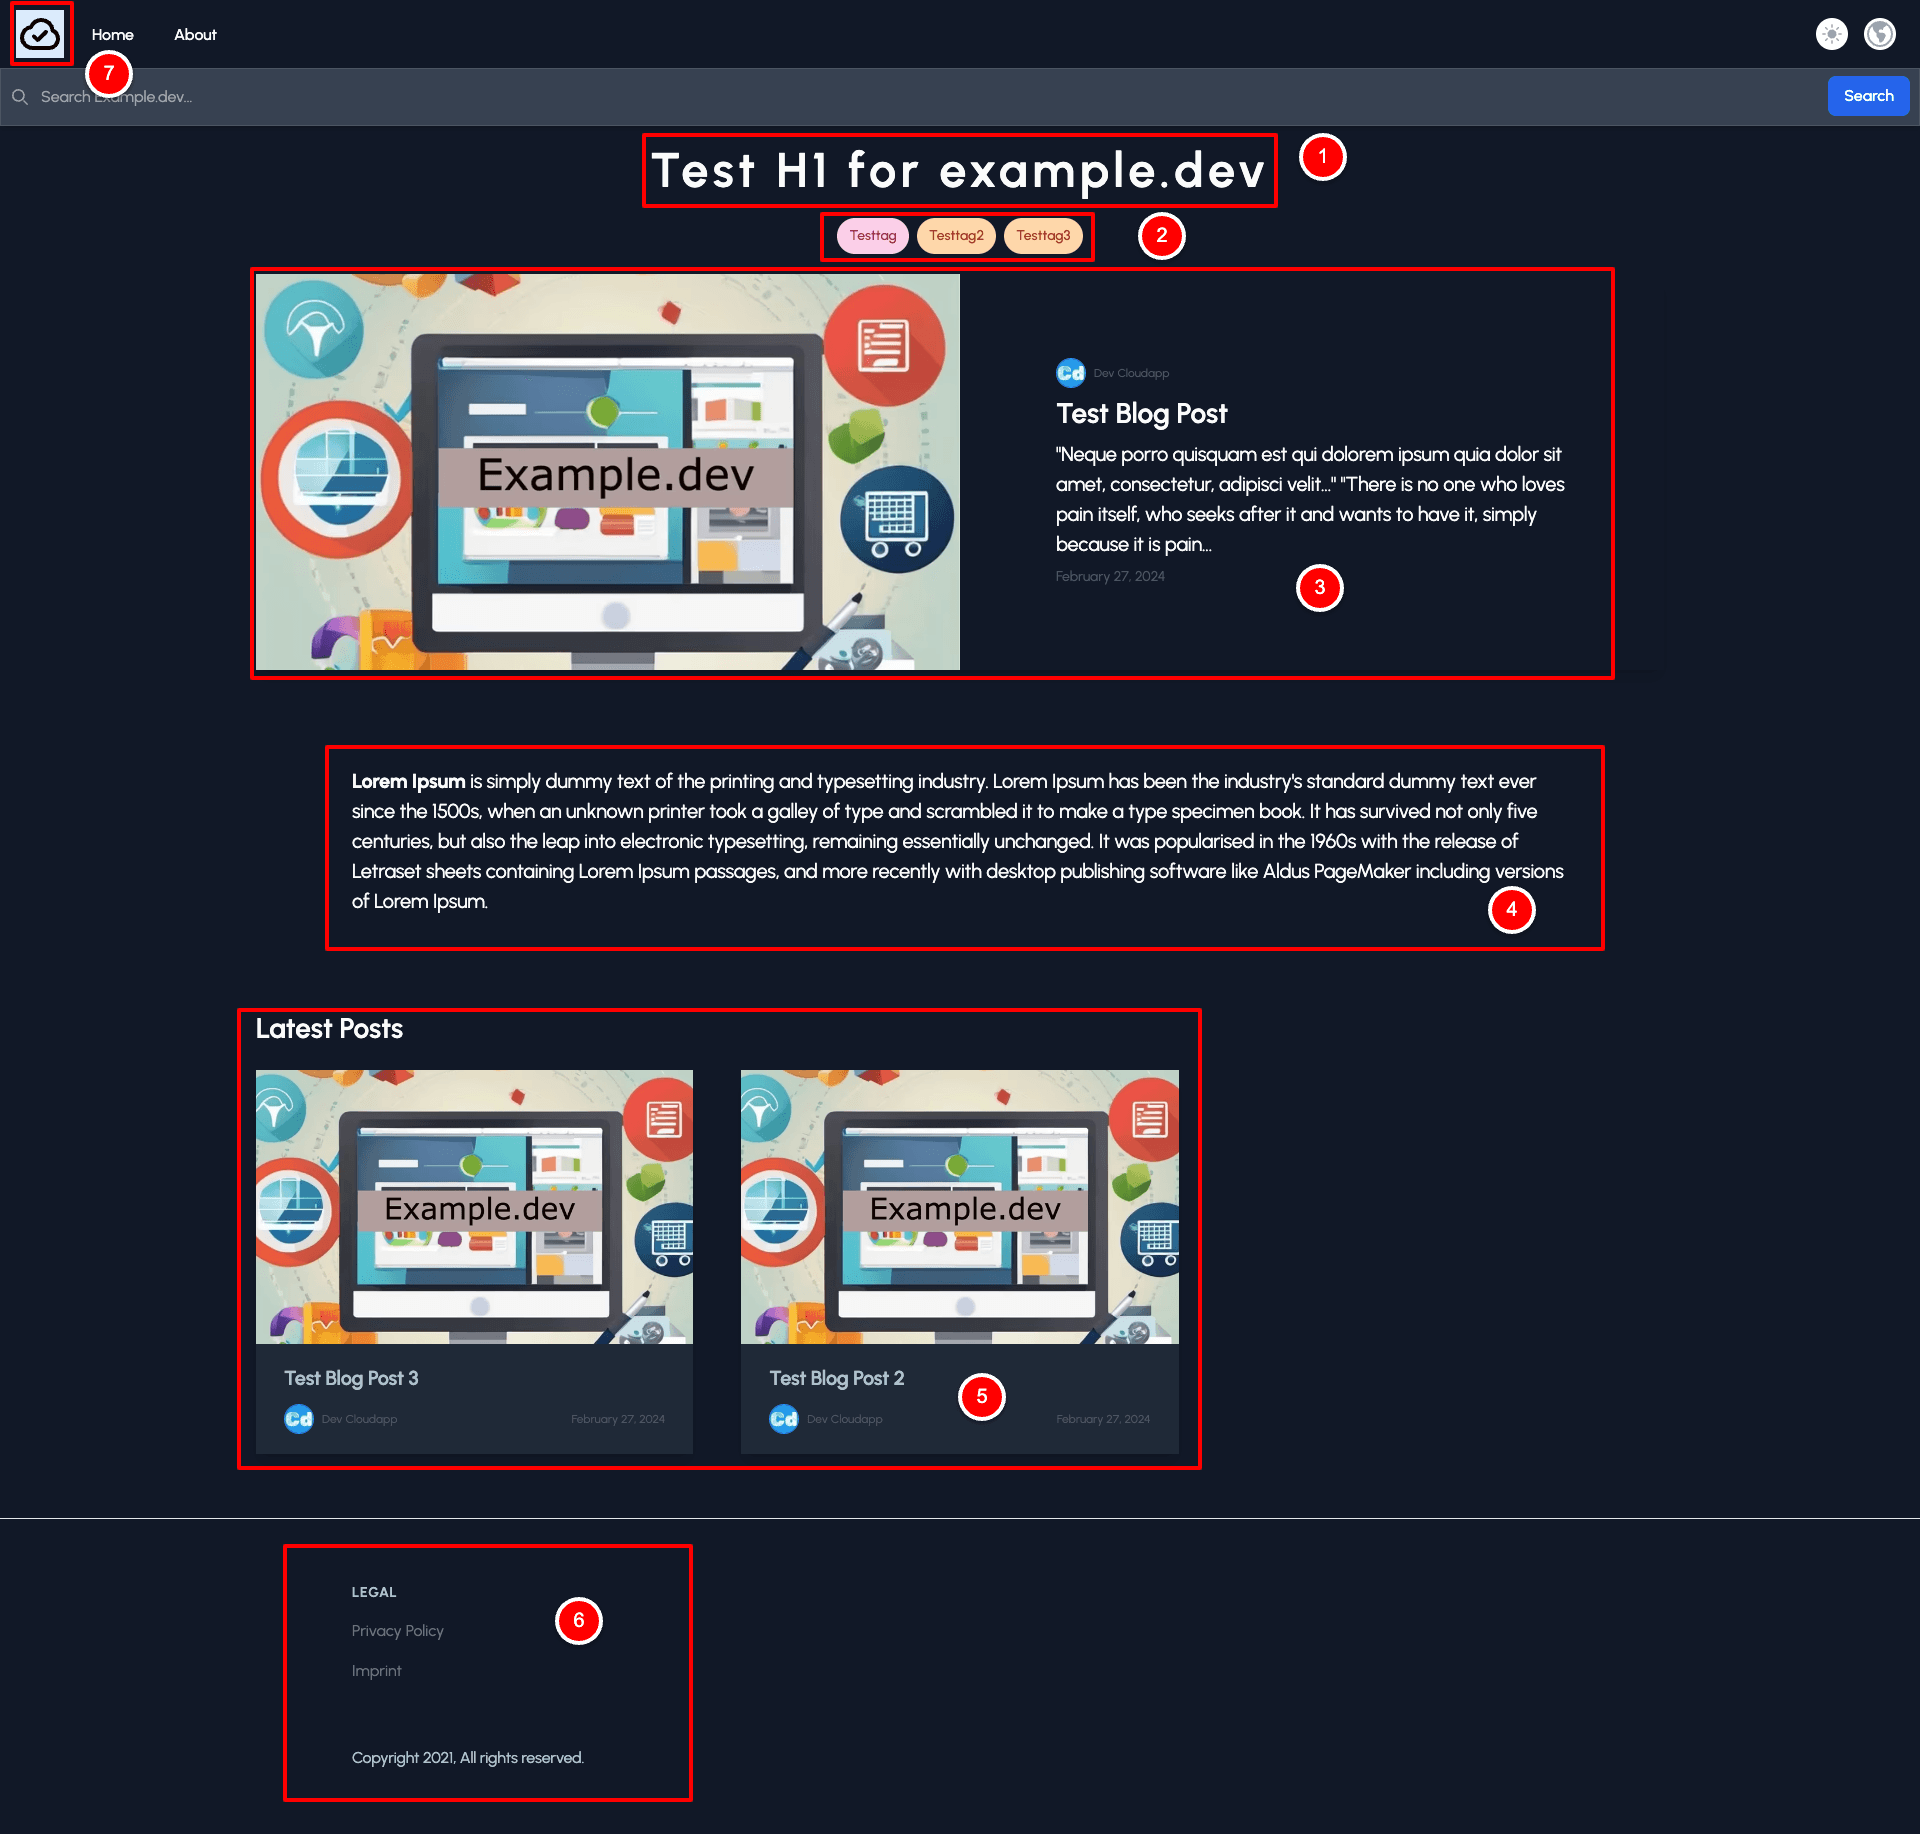
Task: Toggle the light/dark theme sun icon
Action: tap(1831, 35)
